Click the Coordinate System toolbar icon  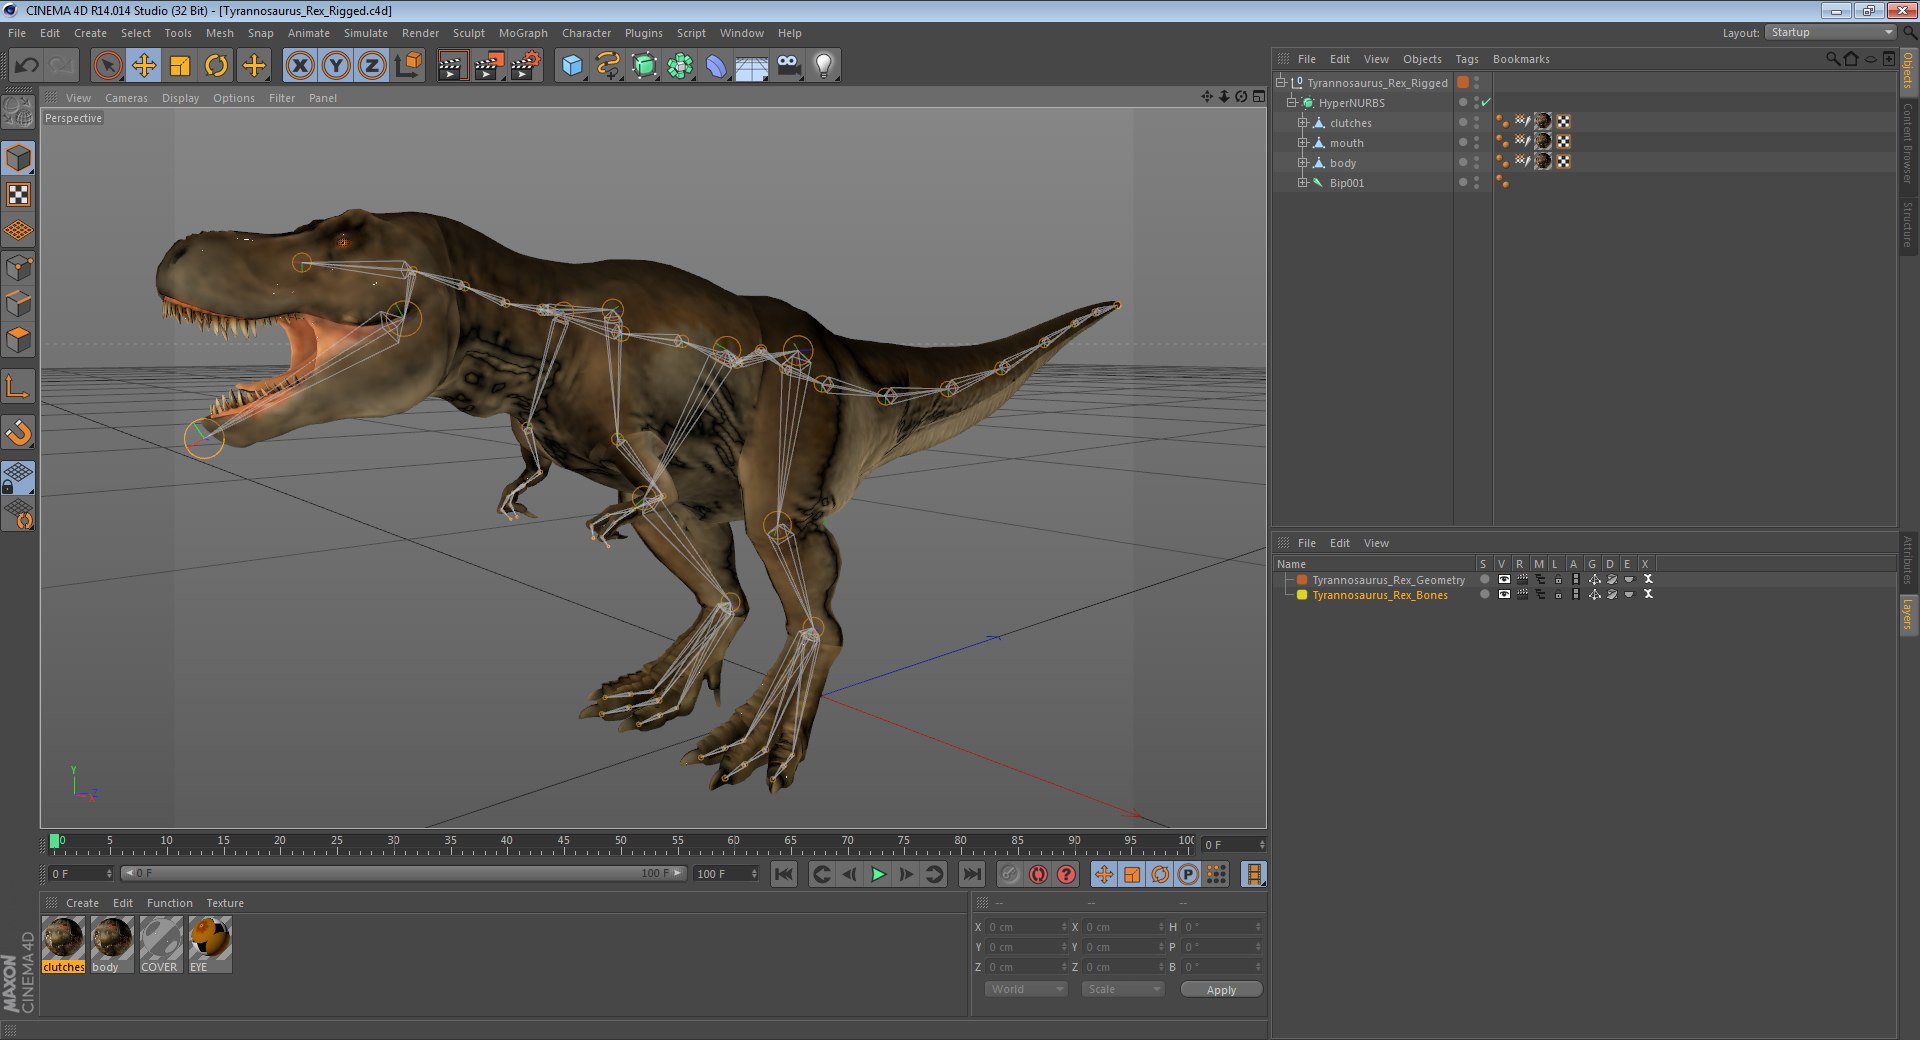[408, 66]
